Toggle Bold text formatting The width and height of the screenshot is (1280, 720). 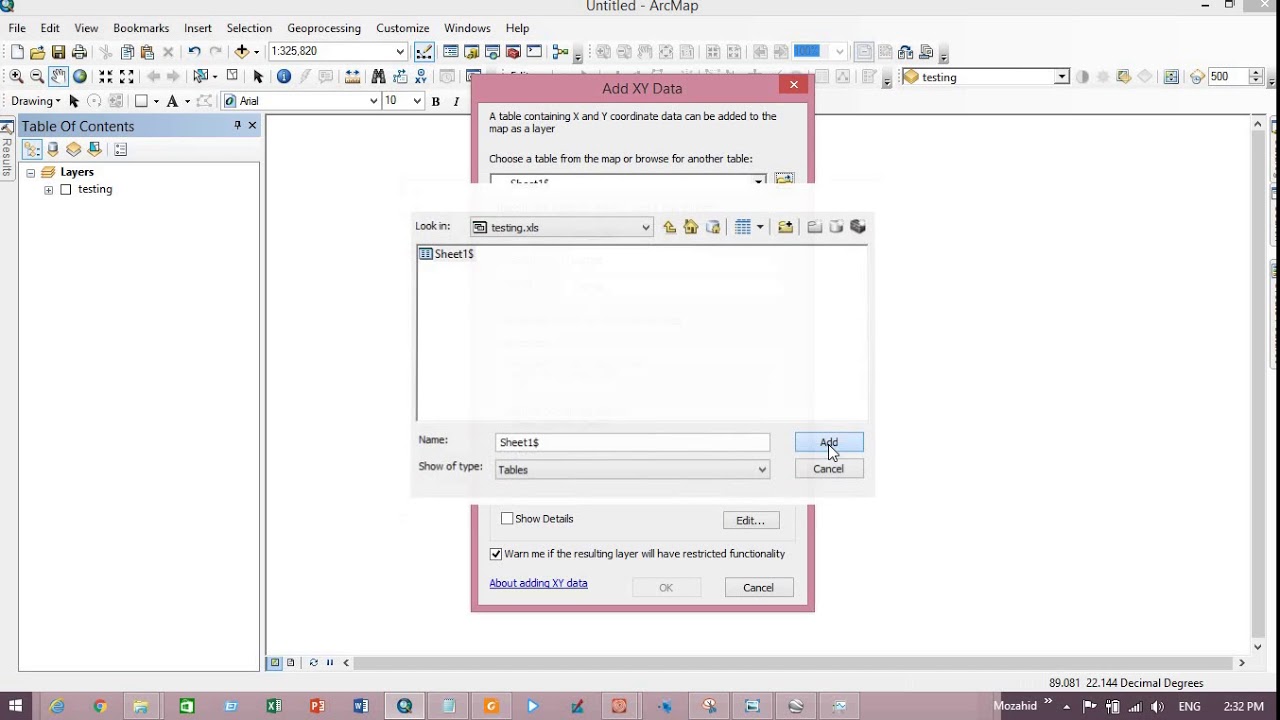pos(435,101)
